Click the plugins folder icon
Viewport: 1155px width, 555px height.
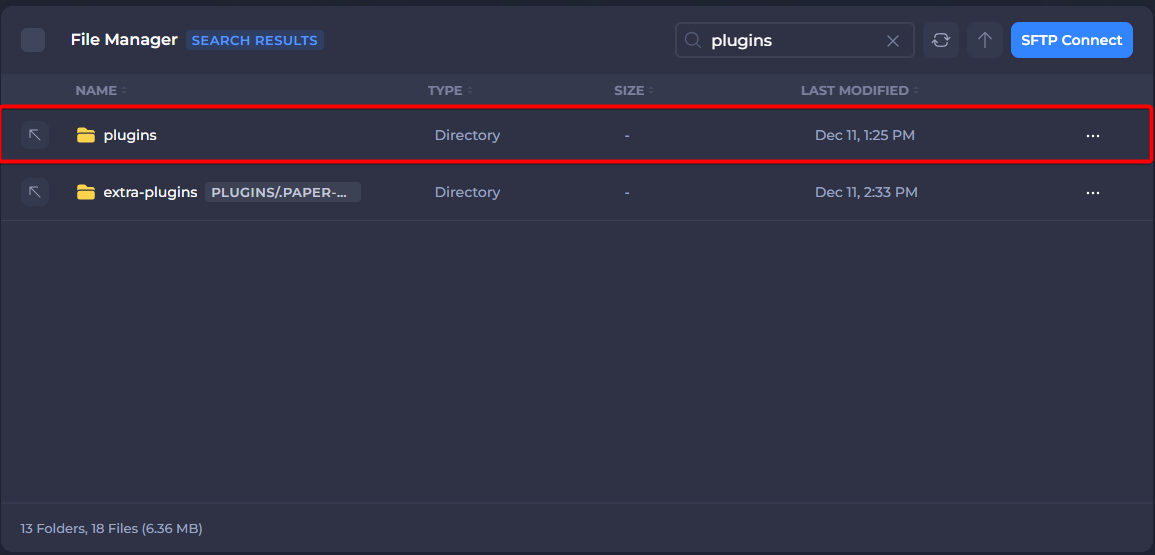point(86,135)
